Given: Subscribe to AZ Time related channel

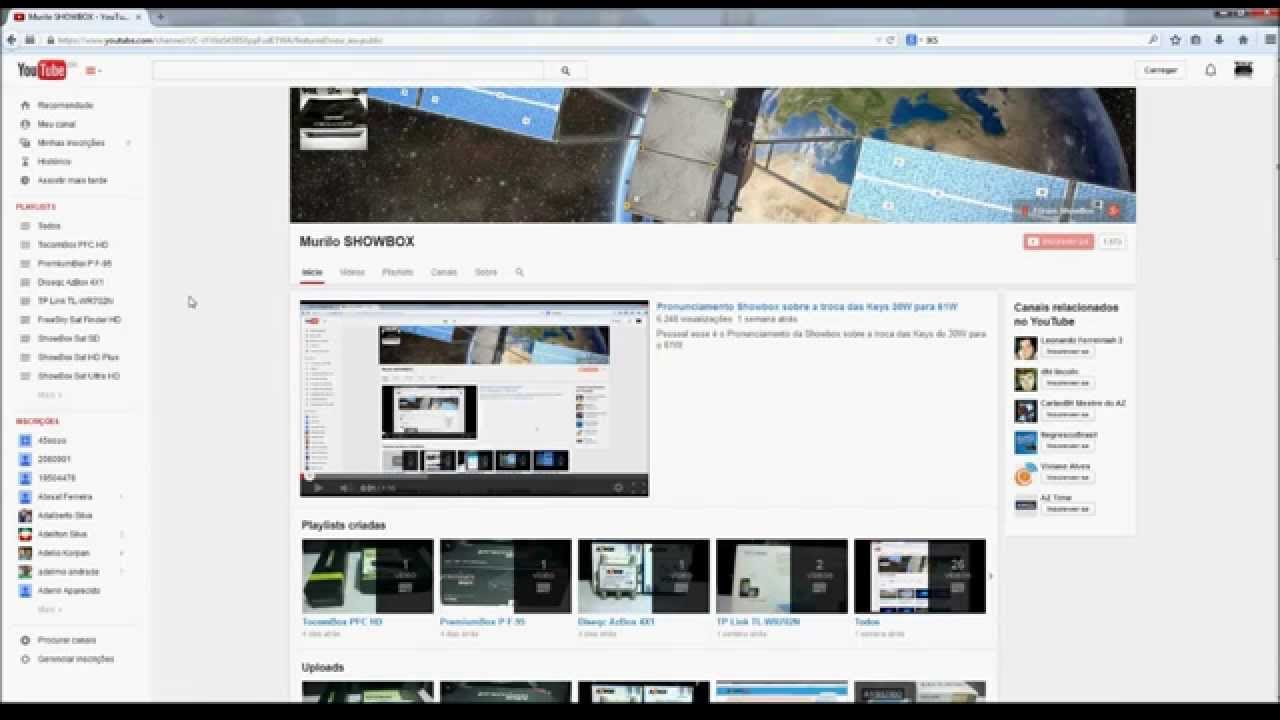Looking at the screenshot, I should click(1068, 509).
